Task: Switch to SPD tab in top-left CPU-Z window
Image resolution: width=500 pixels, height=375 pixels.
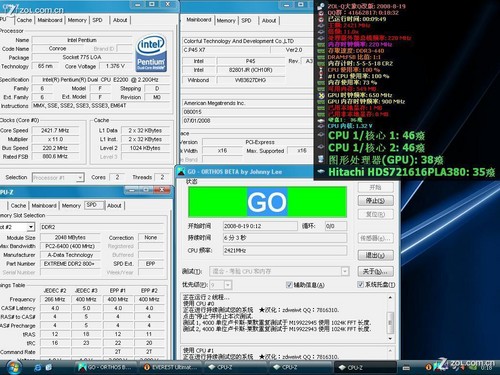Action: coord(97,20)
